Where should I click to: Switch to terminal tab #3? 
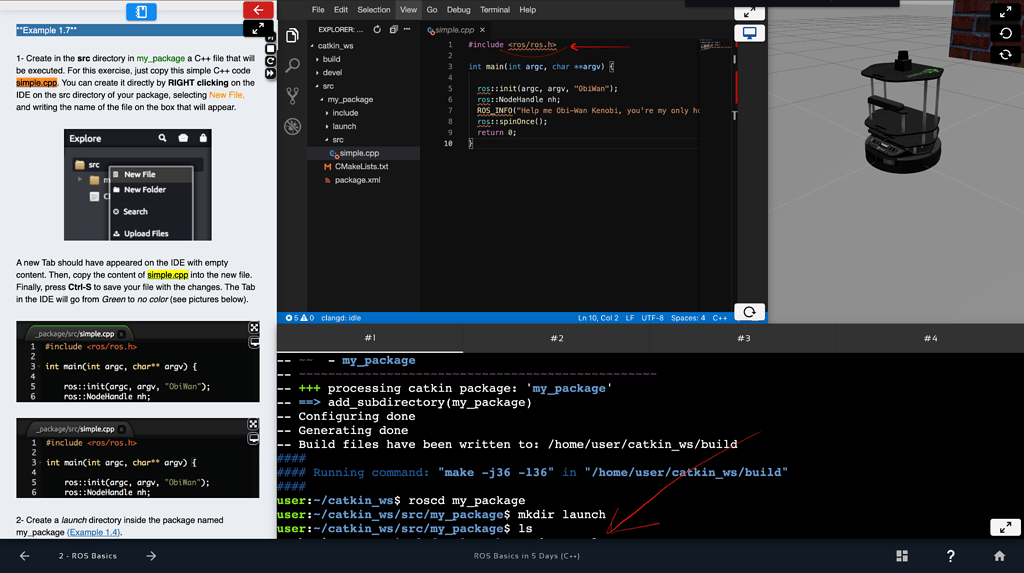pos(743,338)
